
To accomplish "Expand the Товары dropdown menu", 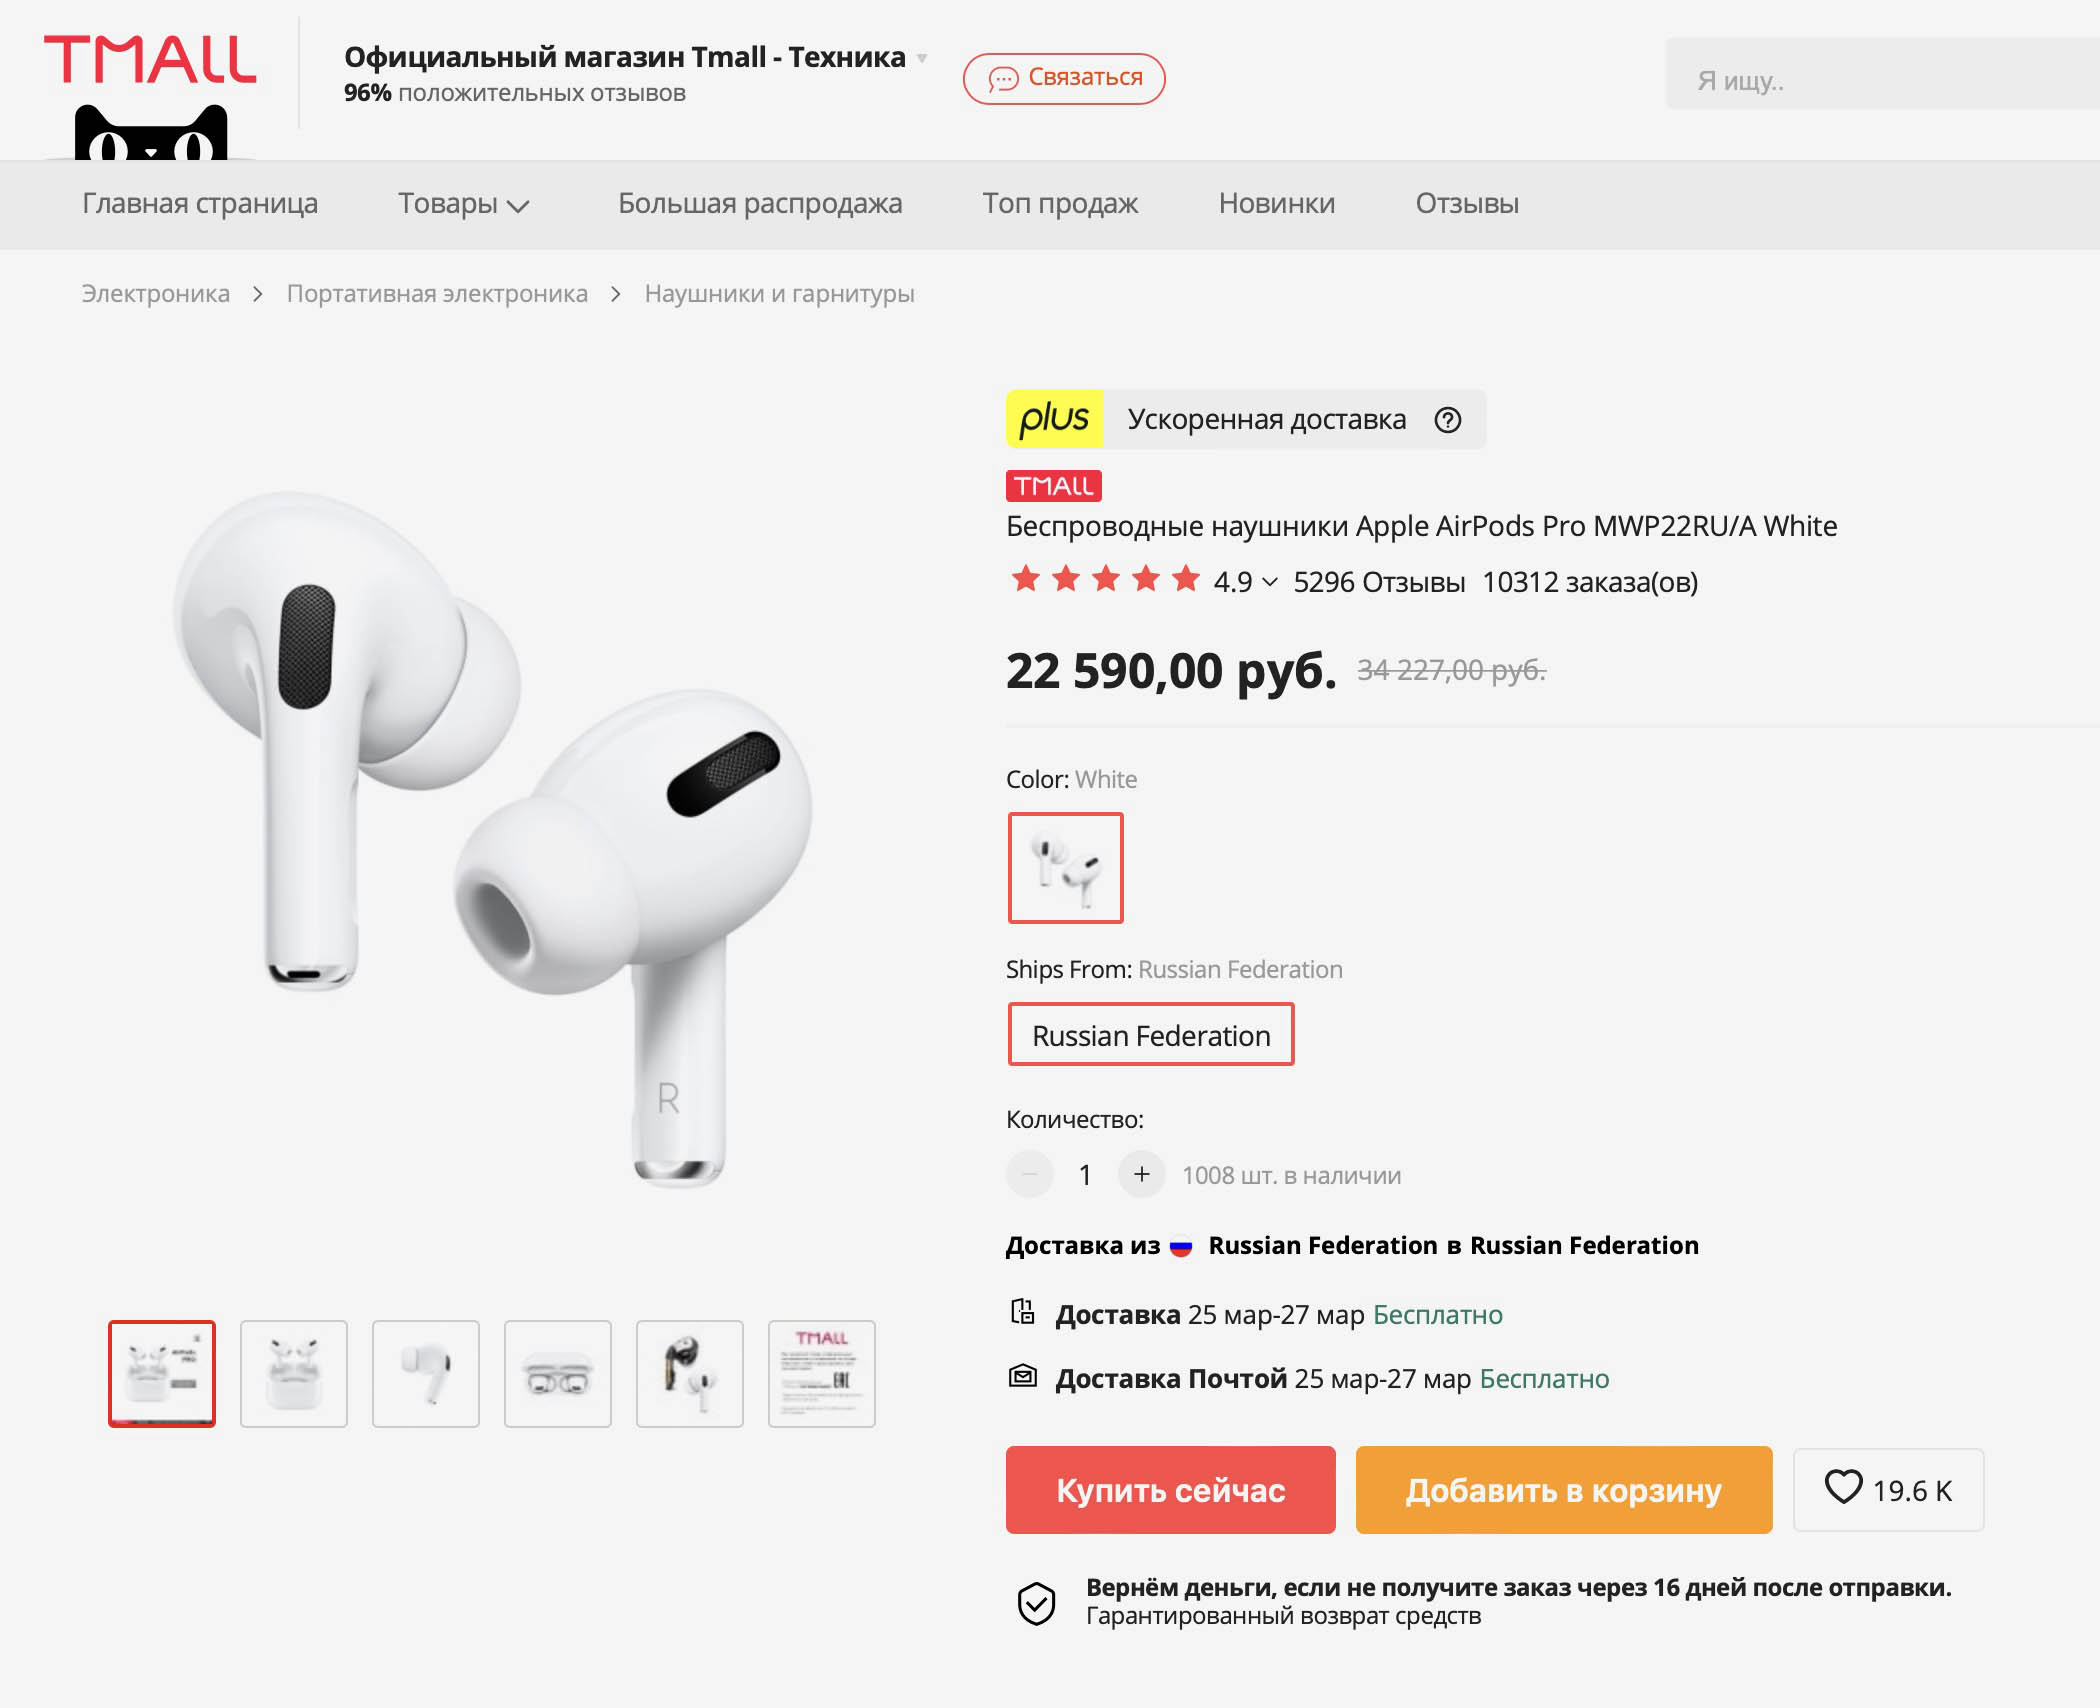I will [463, 204].
